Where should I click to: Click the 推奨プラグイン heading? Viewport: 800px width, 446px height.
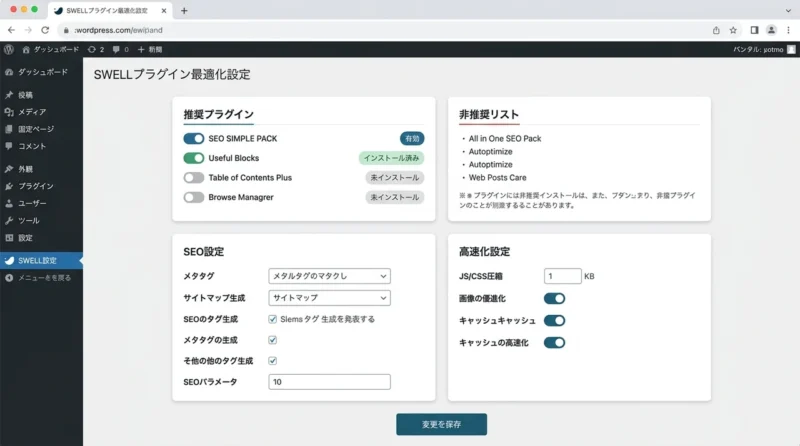(218, 114)
